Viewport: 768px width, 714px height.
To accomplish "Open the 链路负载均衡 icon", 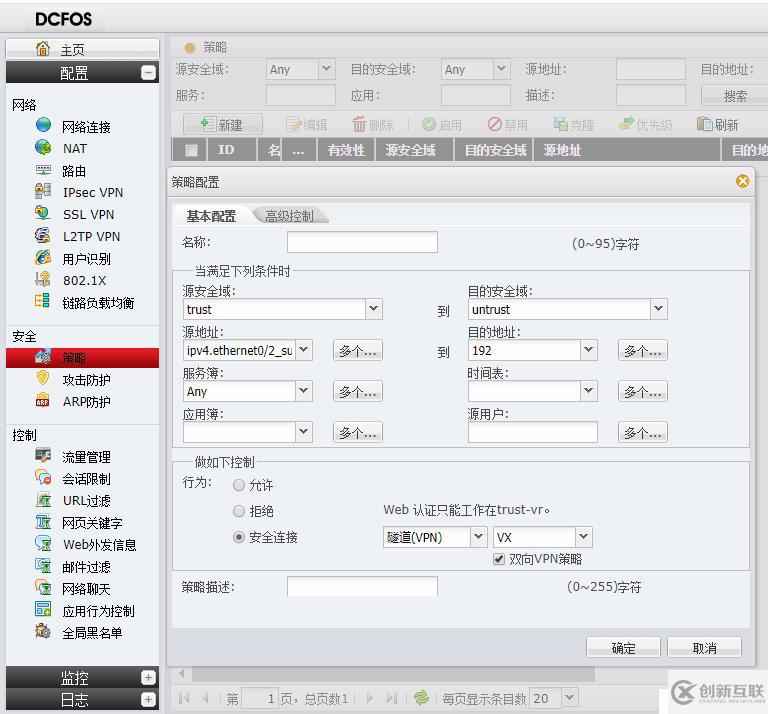I will [43, 301].
